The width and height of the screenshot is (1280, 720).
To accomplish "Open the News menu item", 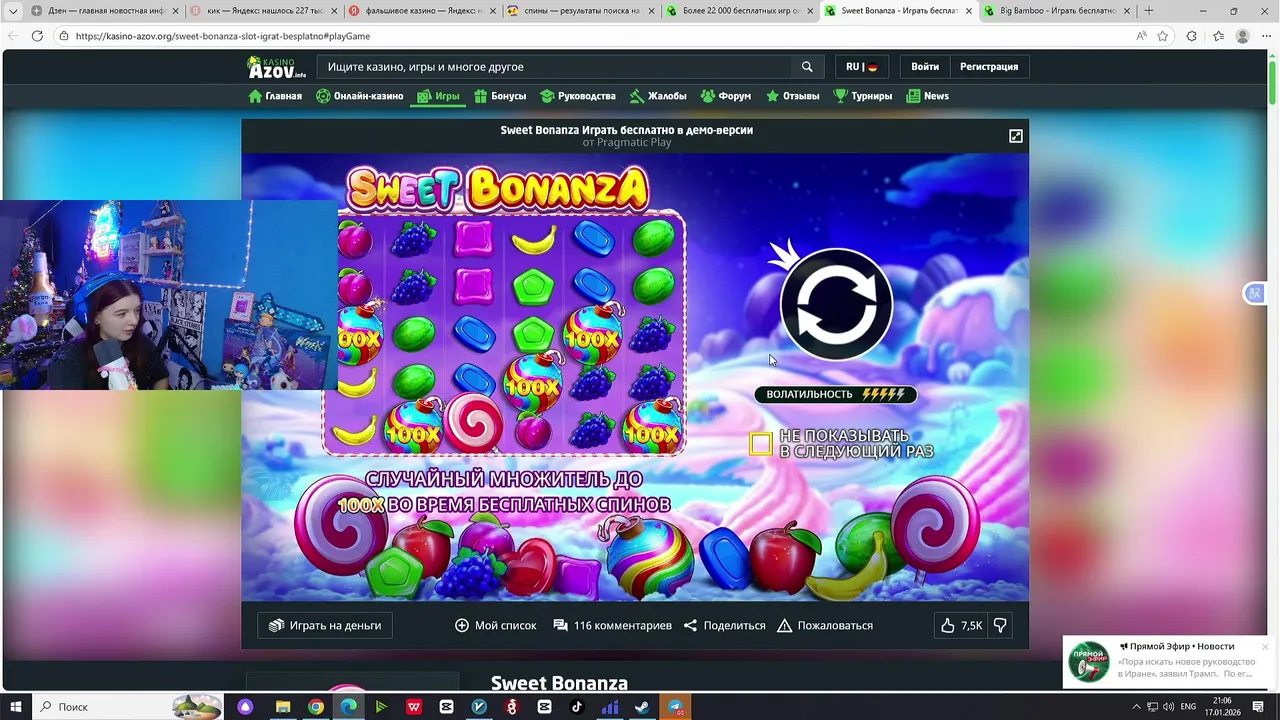I will (x=927, y=96).
